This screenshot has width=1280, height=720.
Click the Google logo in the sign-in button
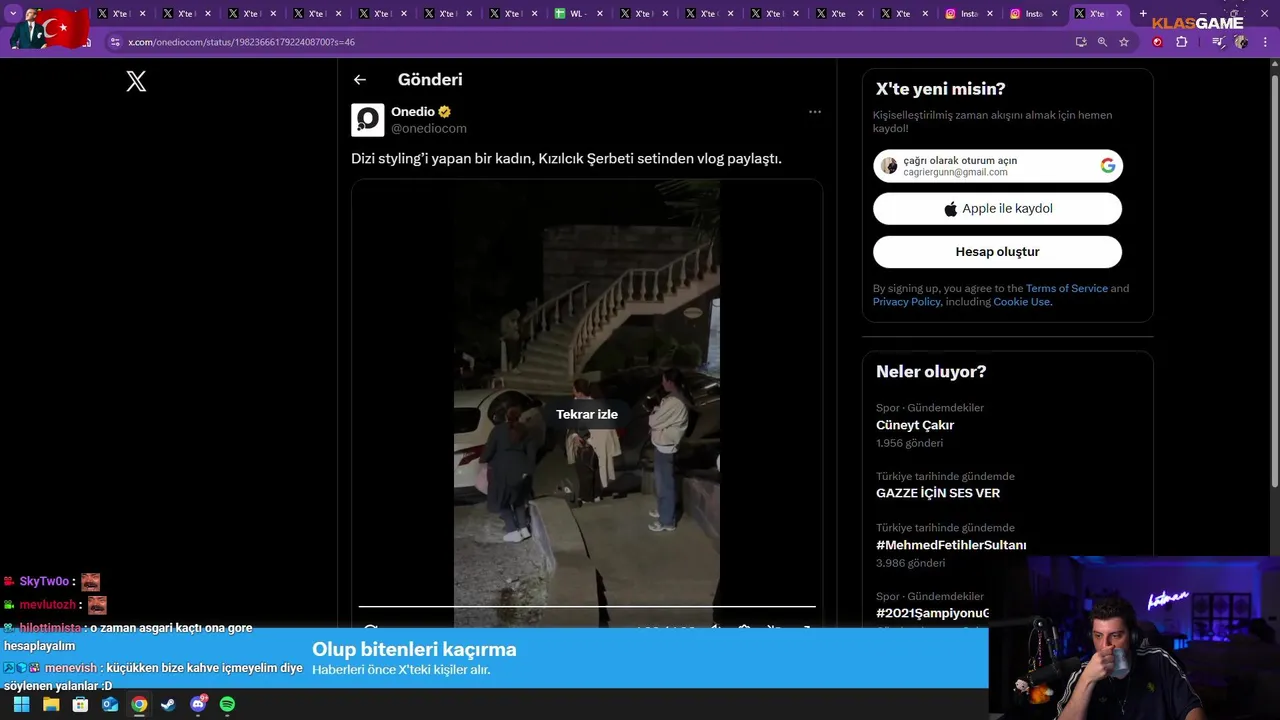[1108, 166]
